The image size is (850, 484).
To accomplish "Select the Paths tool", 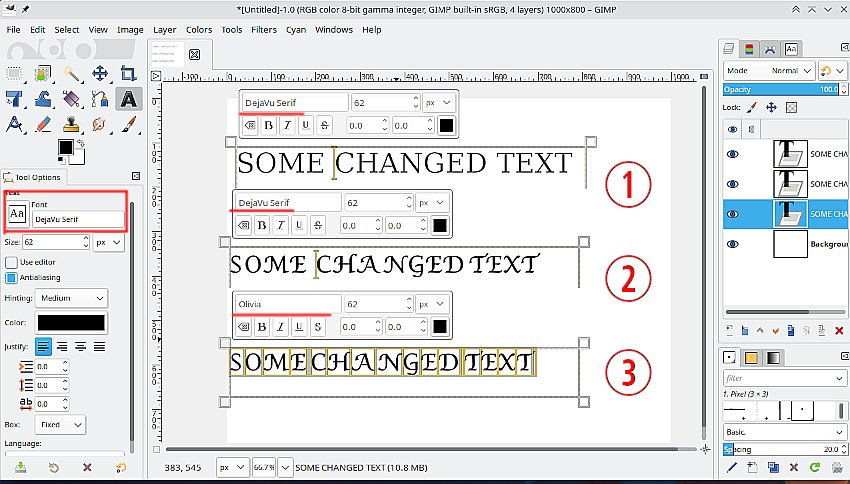I will point(100,99).
